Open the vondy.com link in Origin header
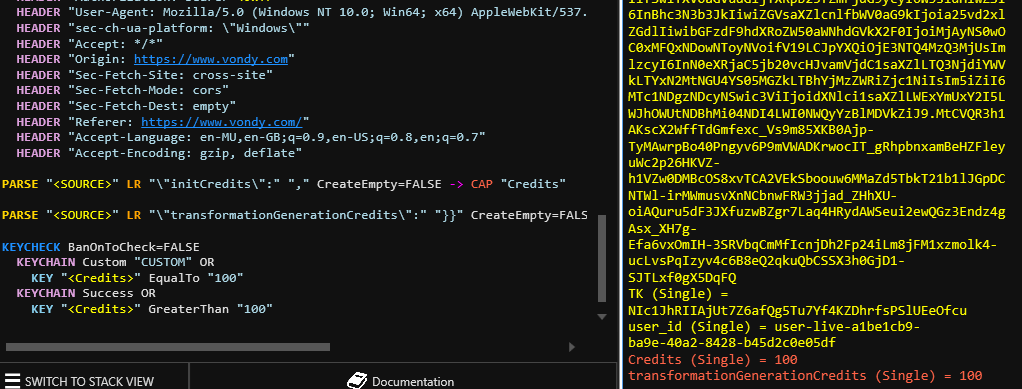The width and height of the screenshot is (1022, 389). [211, 59]
